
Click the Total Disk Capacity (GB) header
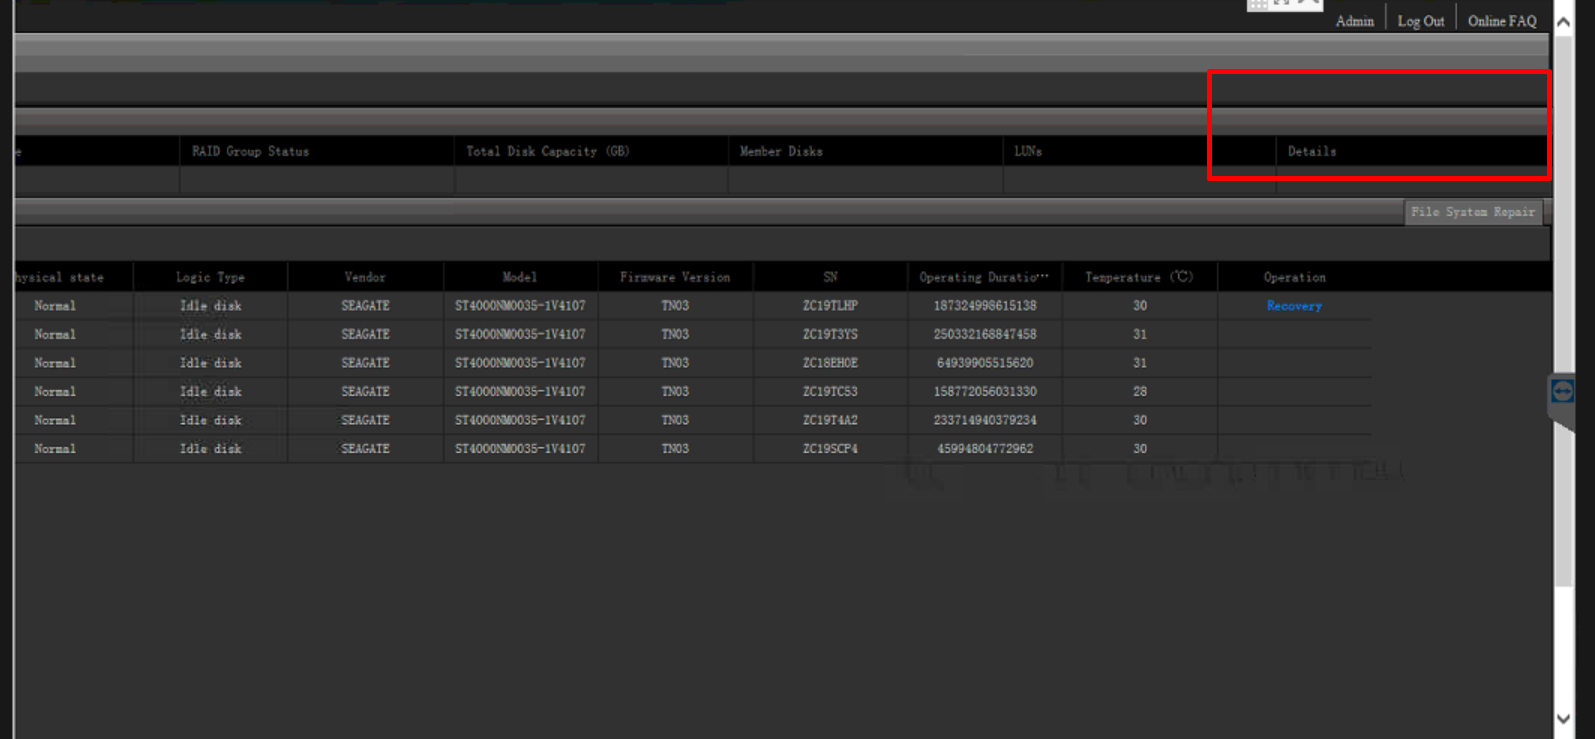click(x=547, y=151)
